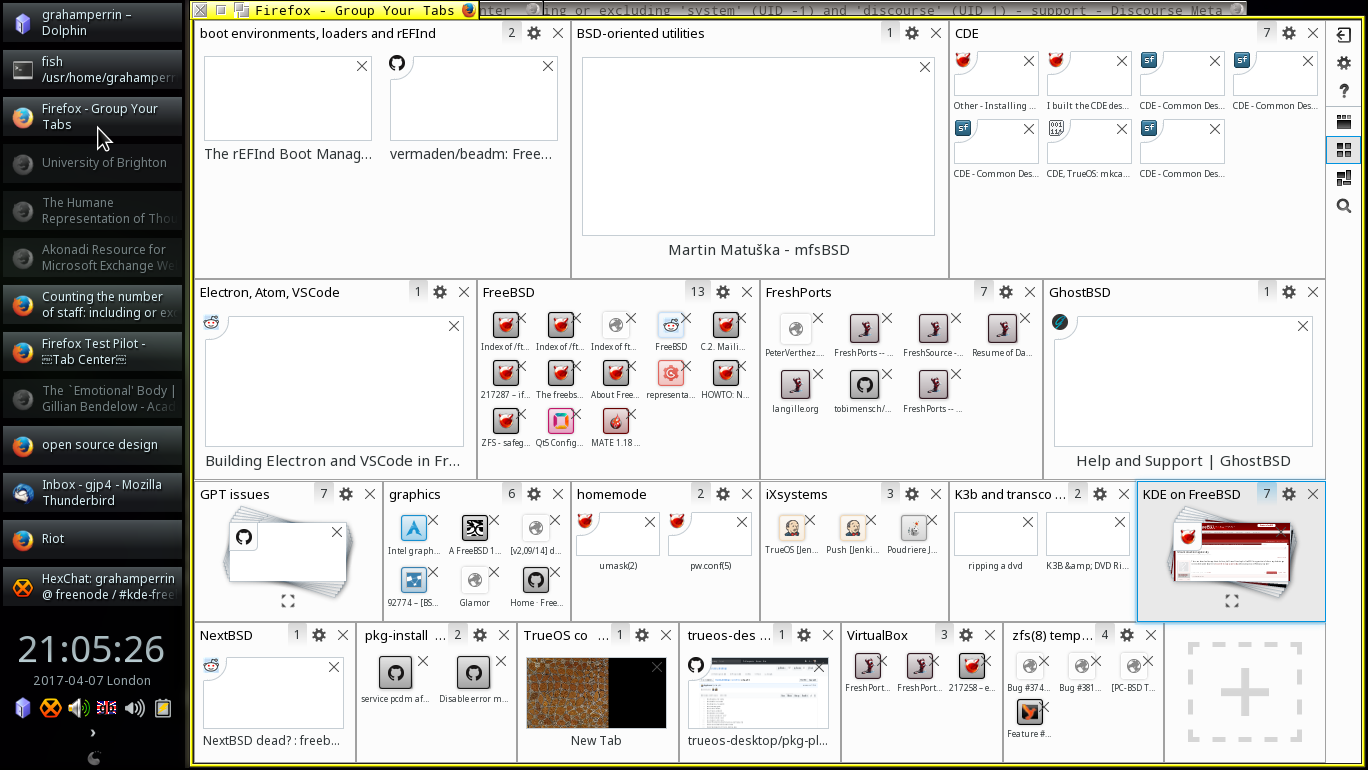Click the clock showing 21:05:26
Image resolution: width=1368 pixels, height=770 pixels.
click(92, 650)
